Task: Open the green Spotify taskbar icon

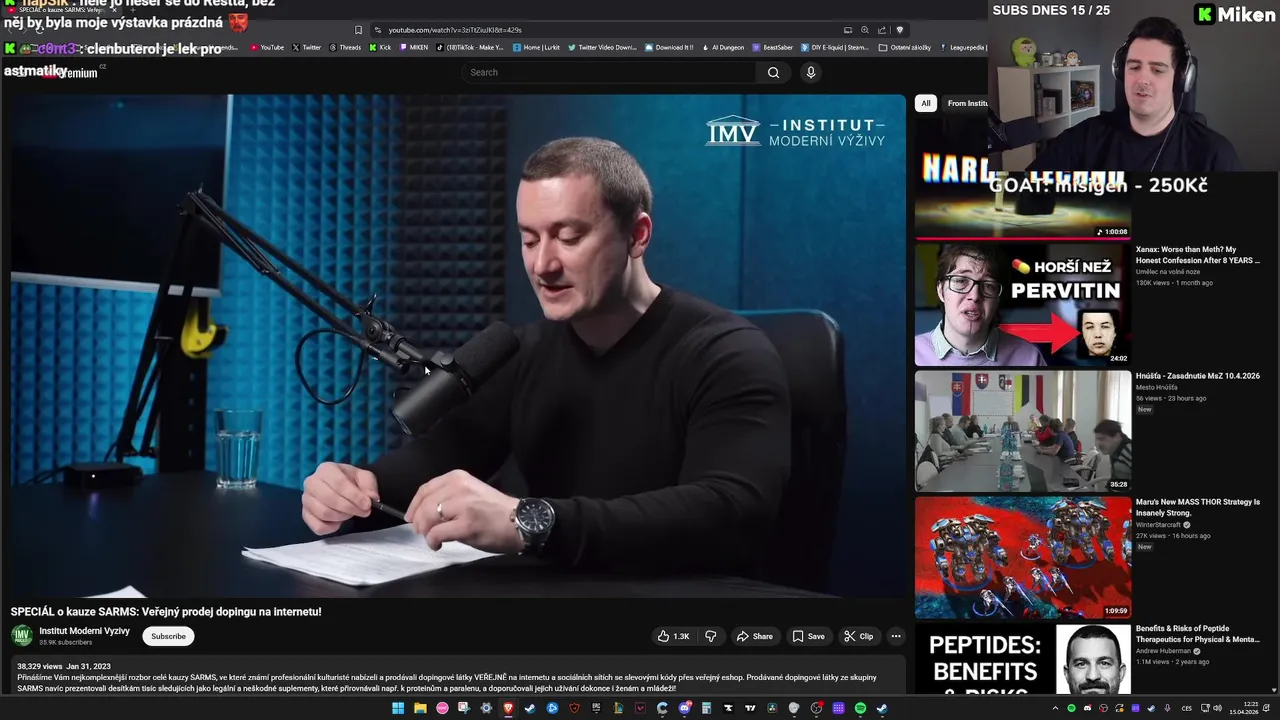Action: 860,708
